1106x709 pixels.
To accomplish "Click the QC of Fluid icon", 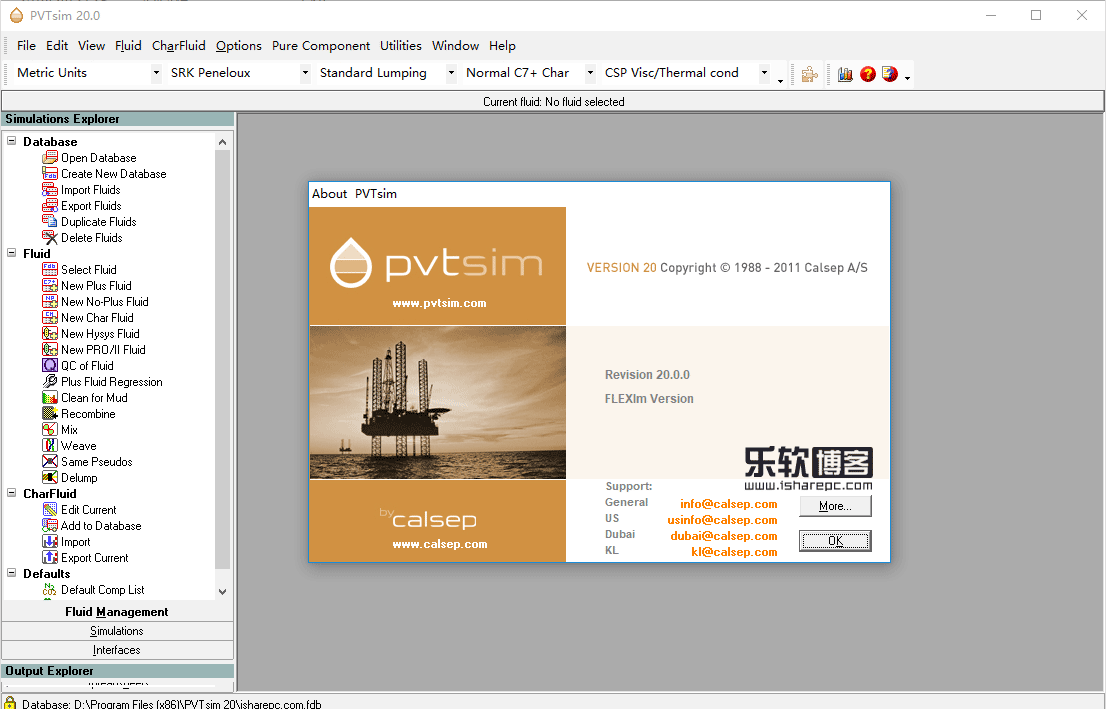I will (x=49, y=365).
